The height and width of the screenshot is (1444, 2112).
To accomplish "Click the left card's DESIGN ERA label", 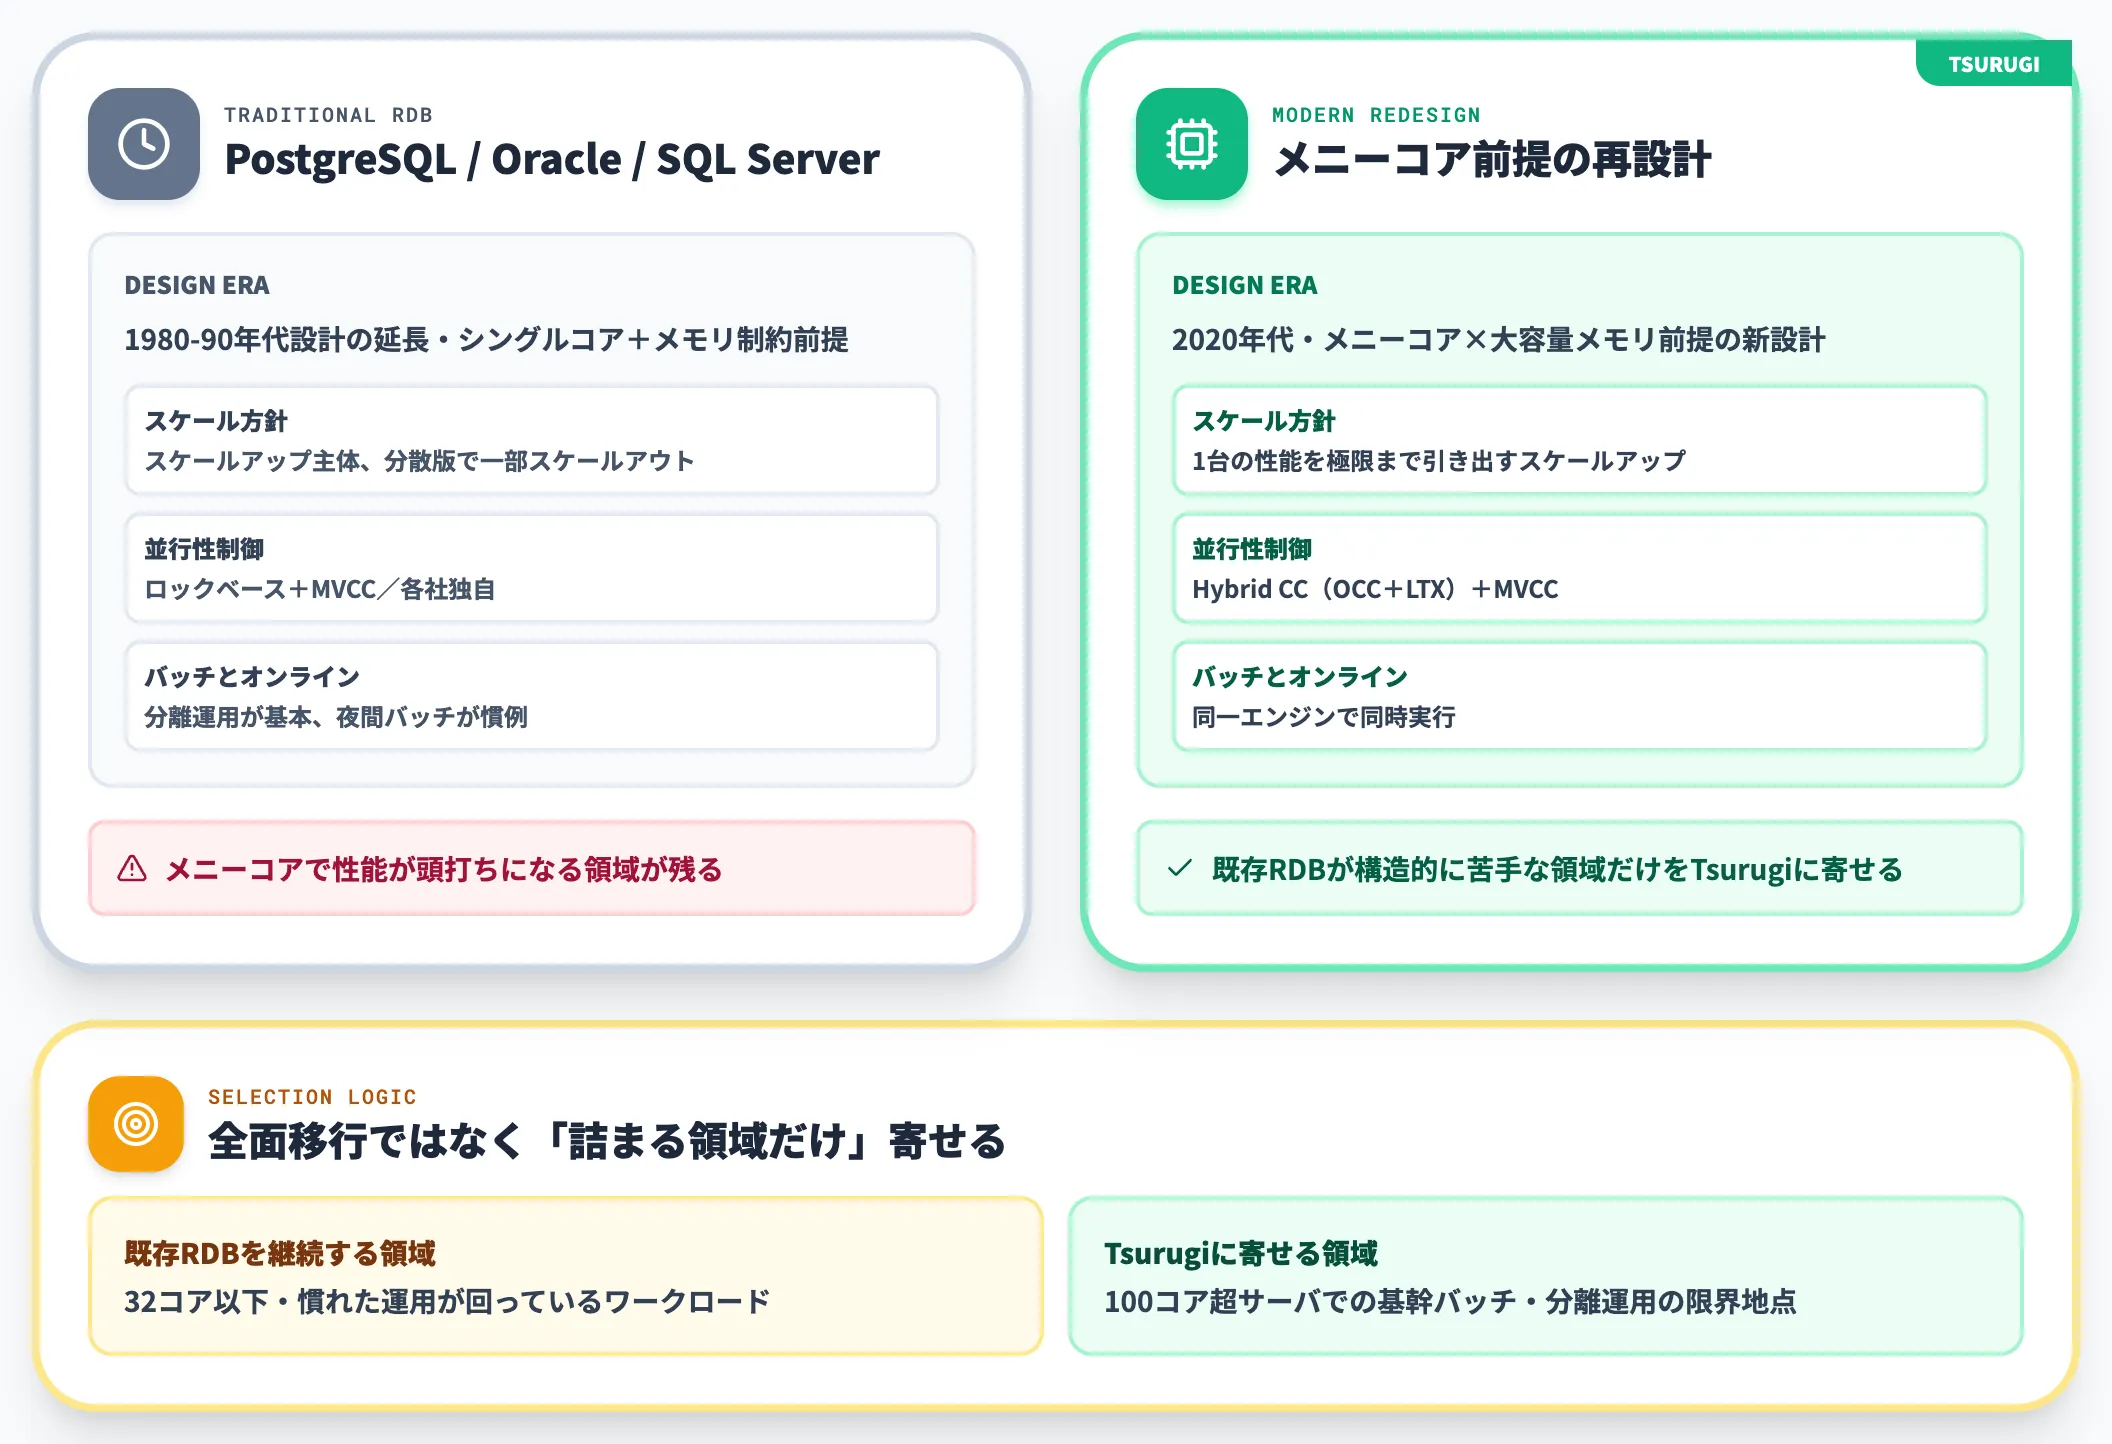I will click(x=197, y=285).
